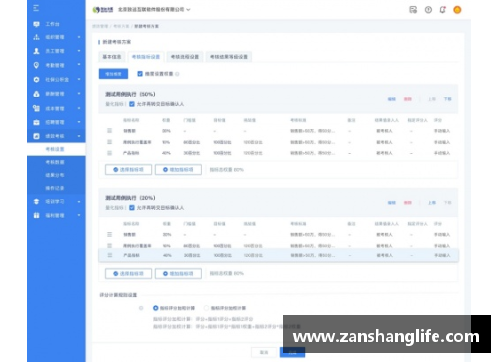Click the 福利管理 gift icon
The width and height of the screenshot is (500, 362).
point(36,216)
